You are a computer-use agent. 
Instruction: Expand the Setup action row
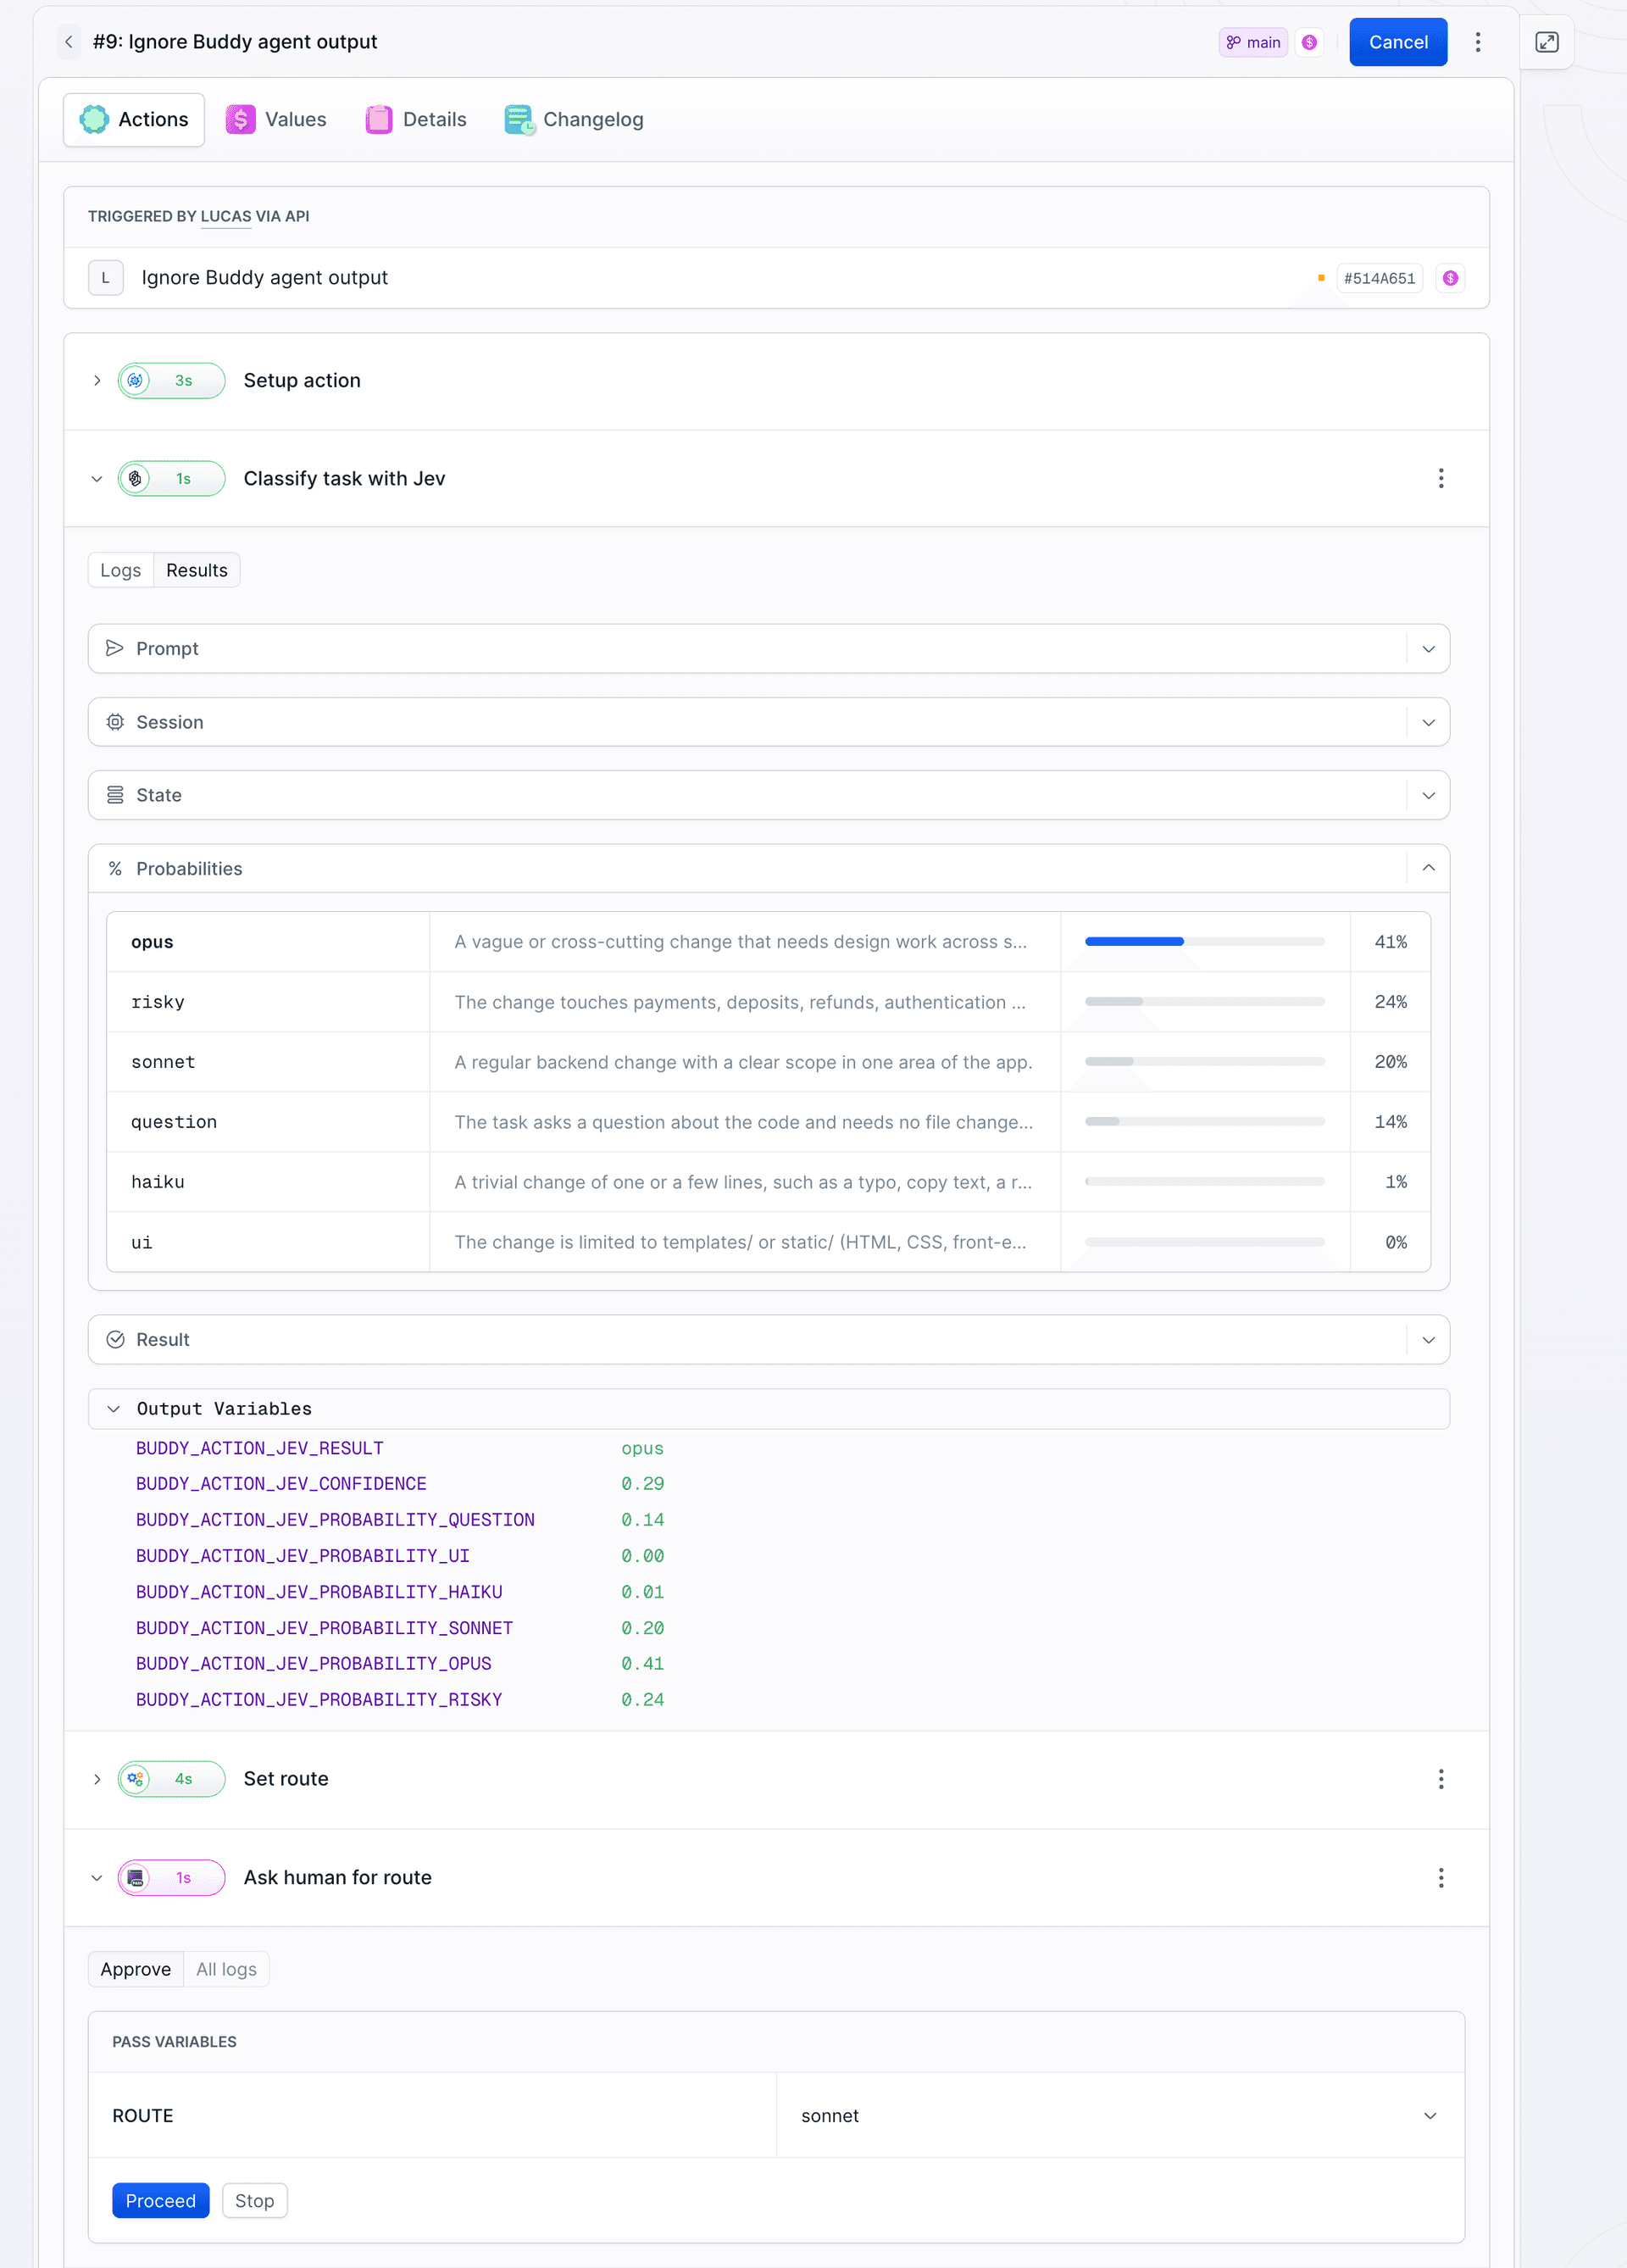pyautogui.click(x=97, y=381)
